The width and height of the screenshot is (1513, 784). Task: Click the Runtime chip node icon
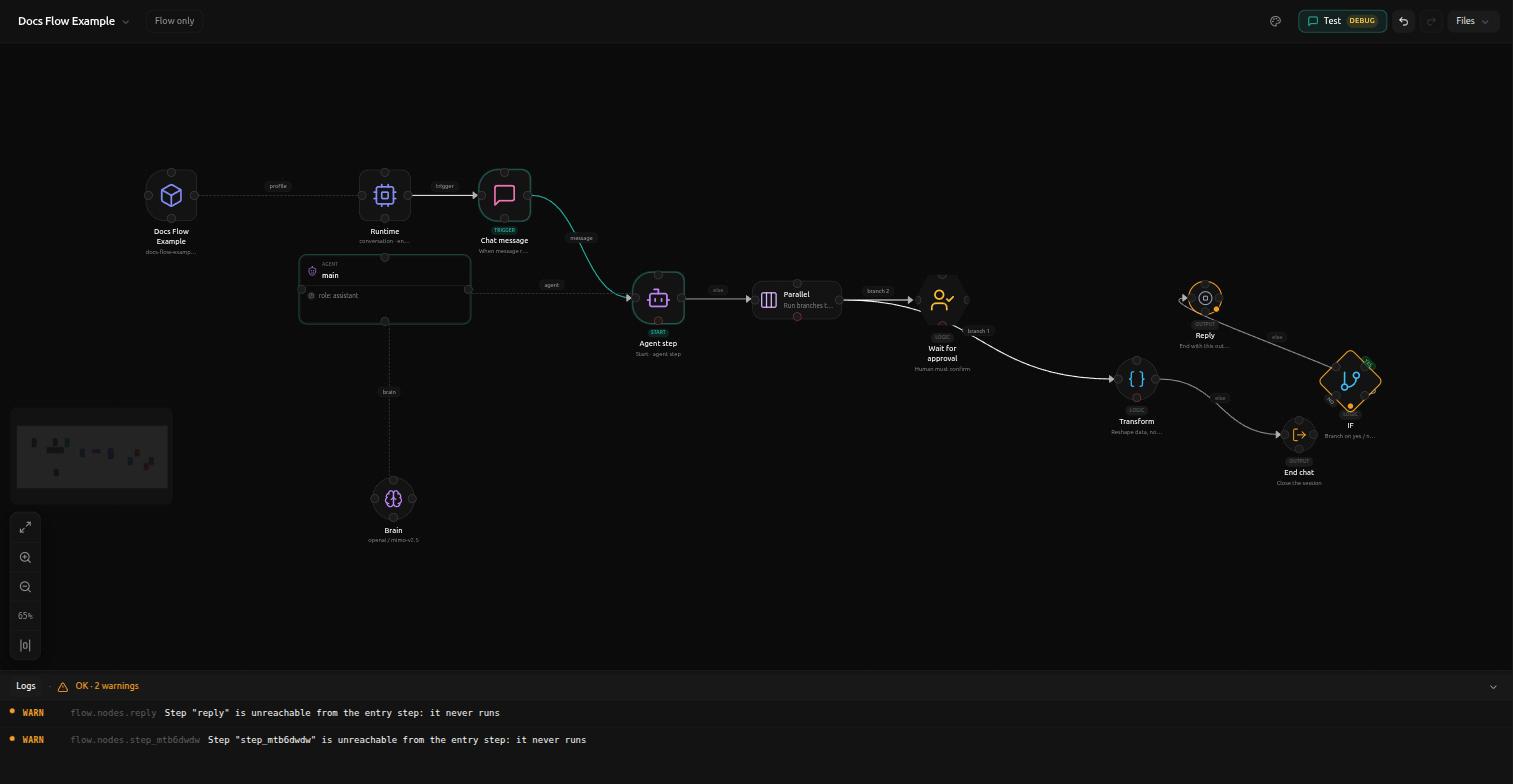point(385,195)
